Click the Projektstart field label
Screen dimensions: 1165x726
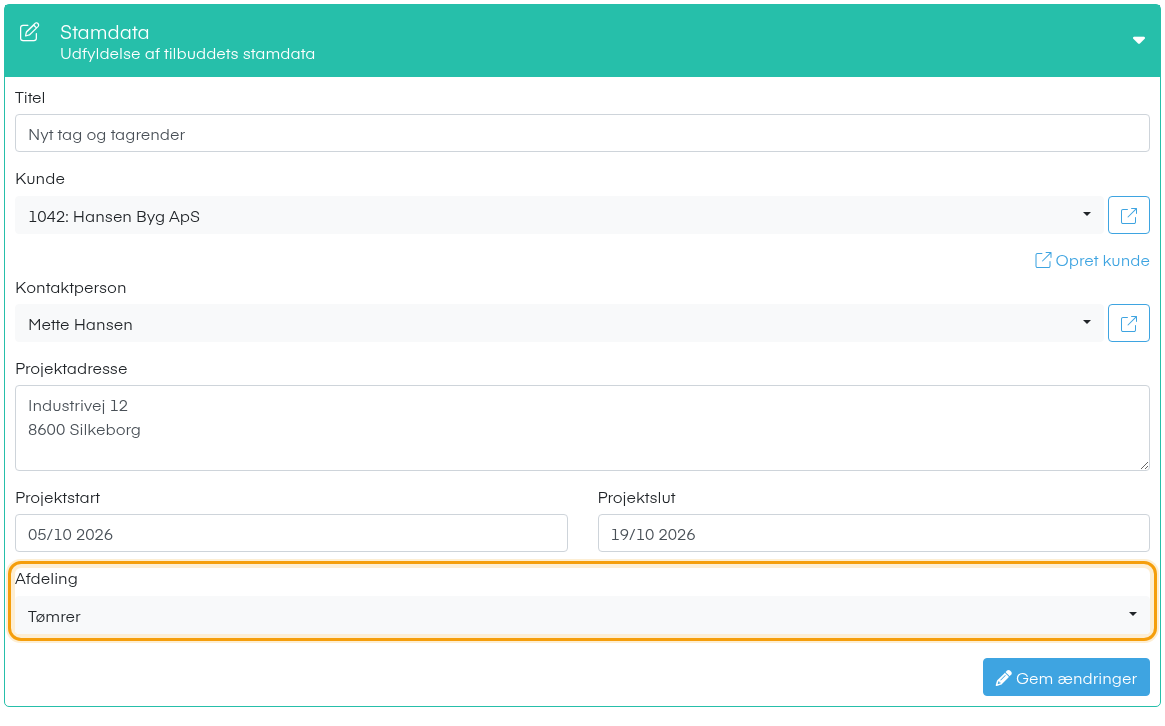[x=58, y=498]
